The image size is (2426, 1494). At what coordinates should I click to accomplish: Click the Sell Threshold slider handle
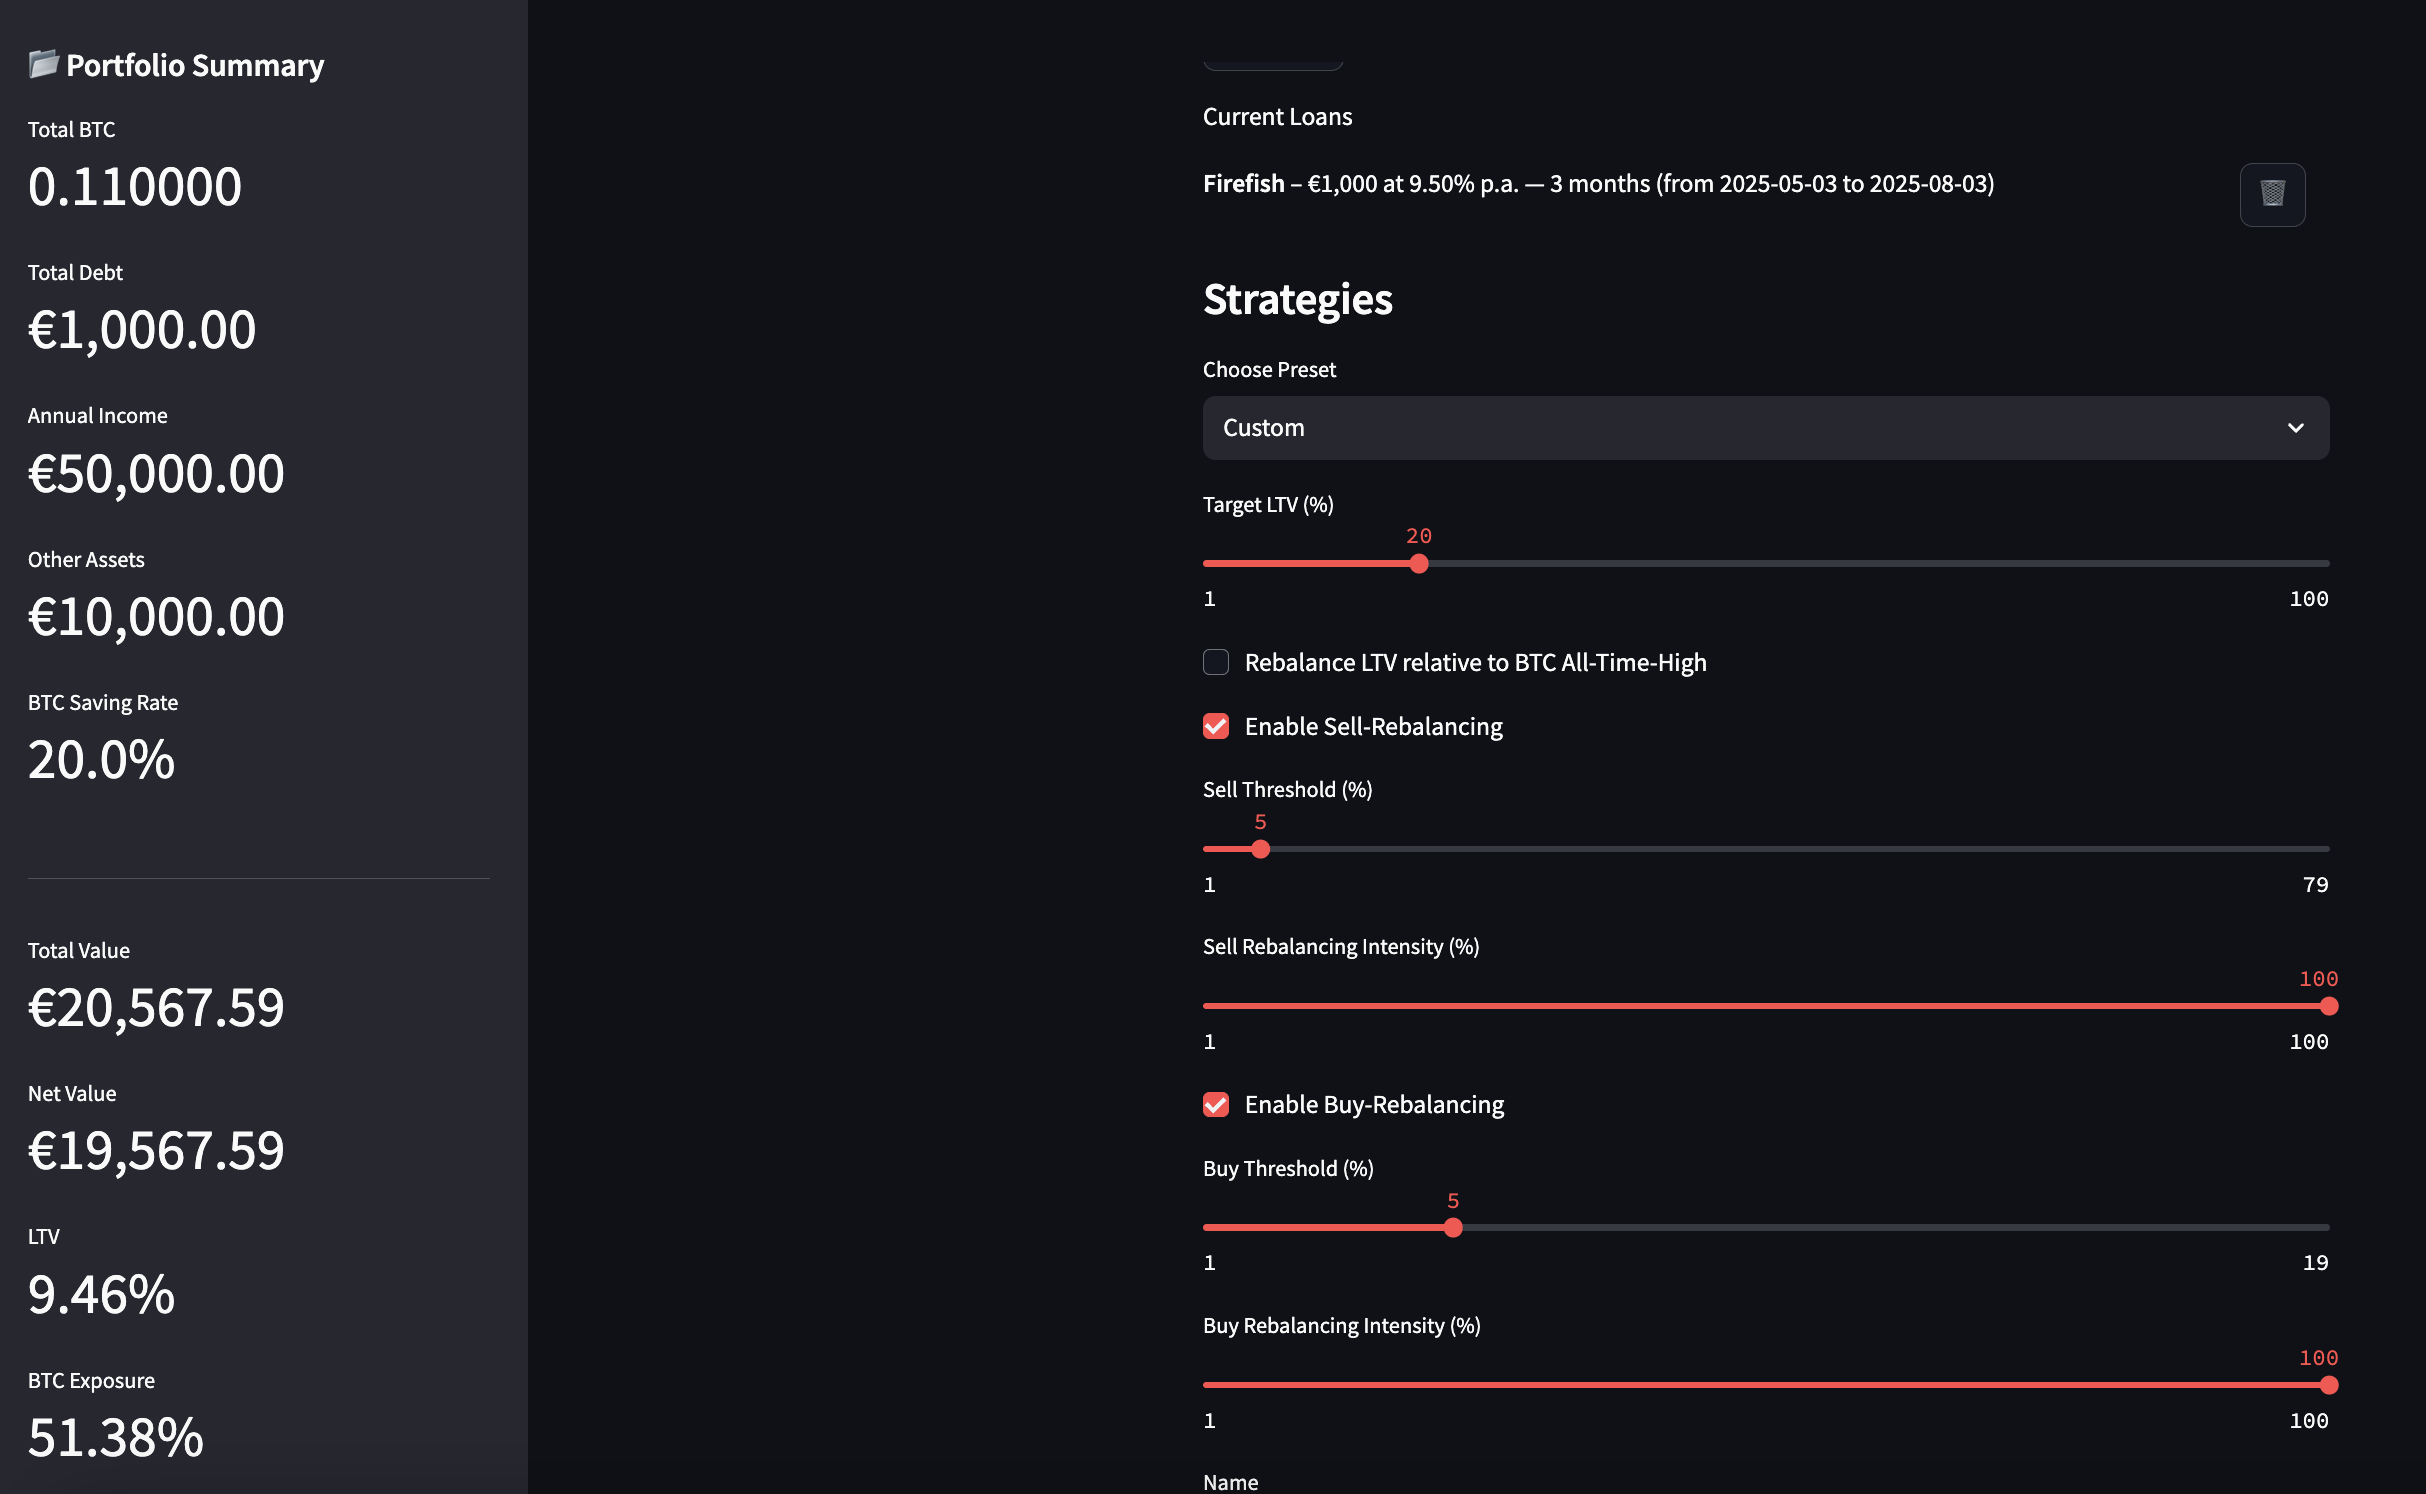[1260, 849]
